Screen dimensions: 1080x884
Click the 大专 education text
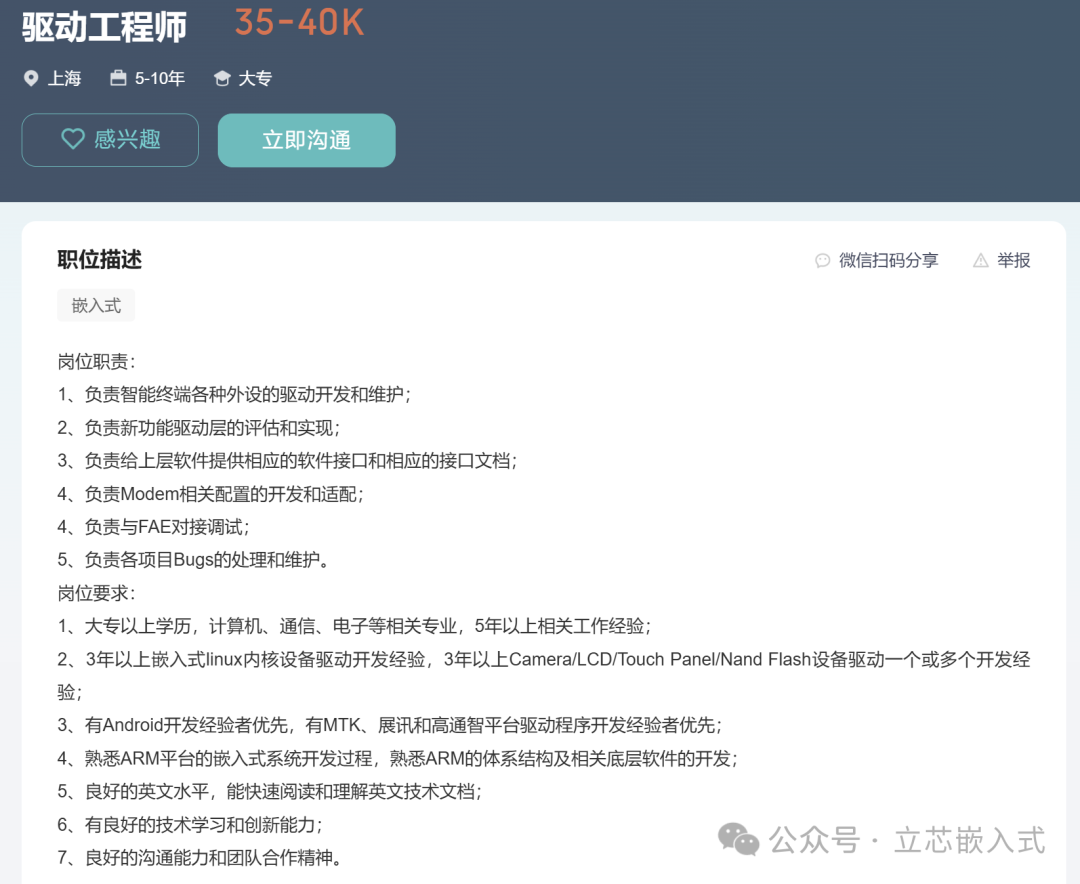point(255,79)
